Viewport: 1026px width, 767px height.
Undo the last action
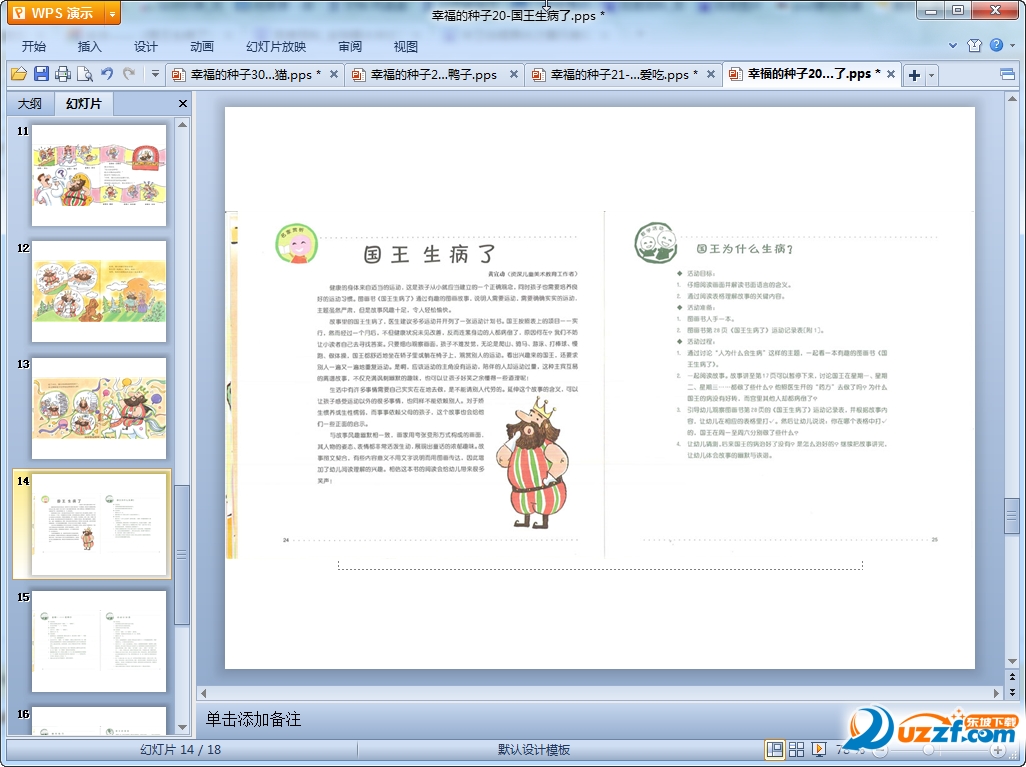tap(107, 74)
